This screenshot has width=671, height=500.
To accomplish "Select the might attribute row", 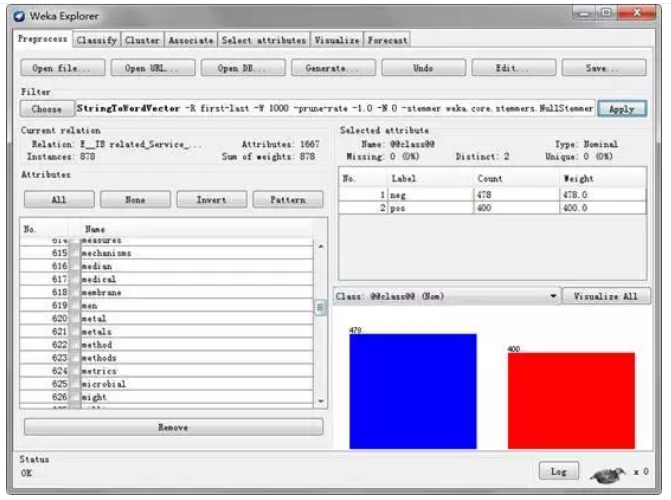I will tap(166, 397).
